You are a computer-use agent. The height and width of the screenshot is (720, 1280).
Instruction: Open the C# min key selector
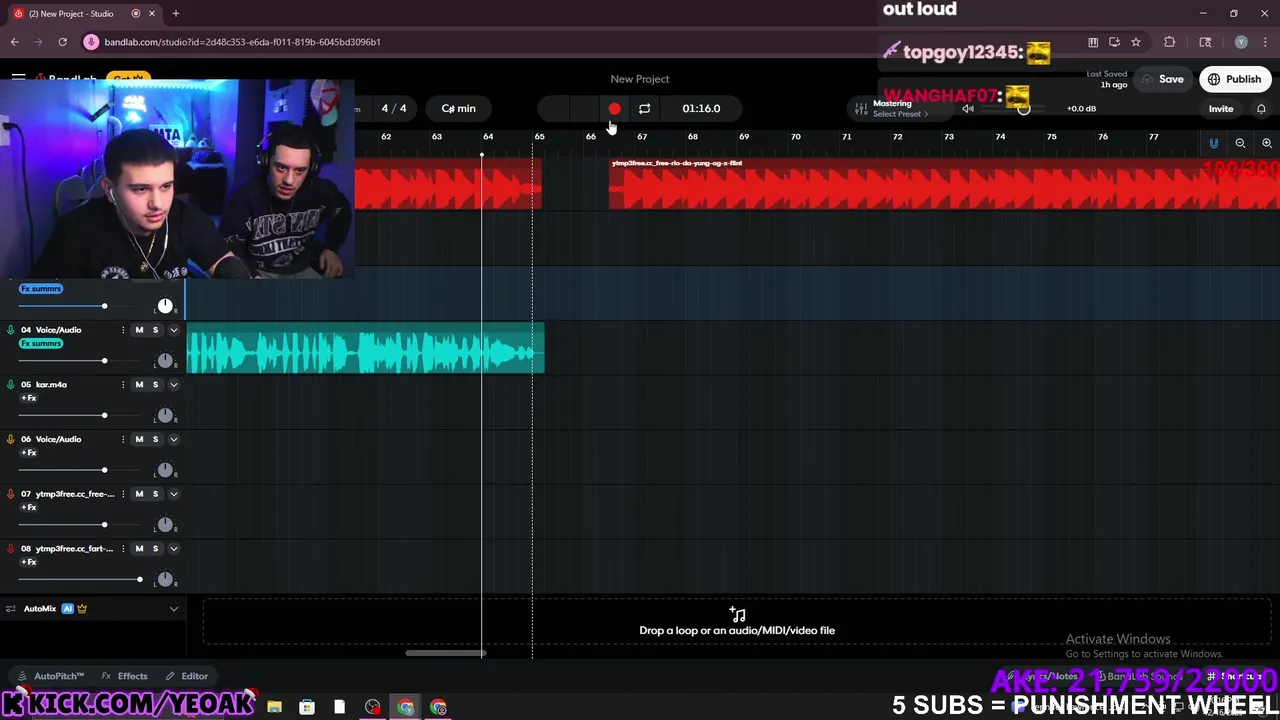459,108
